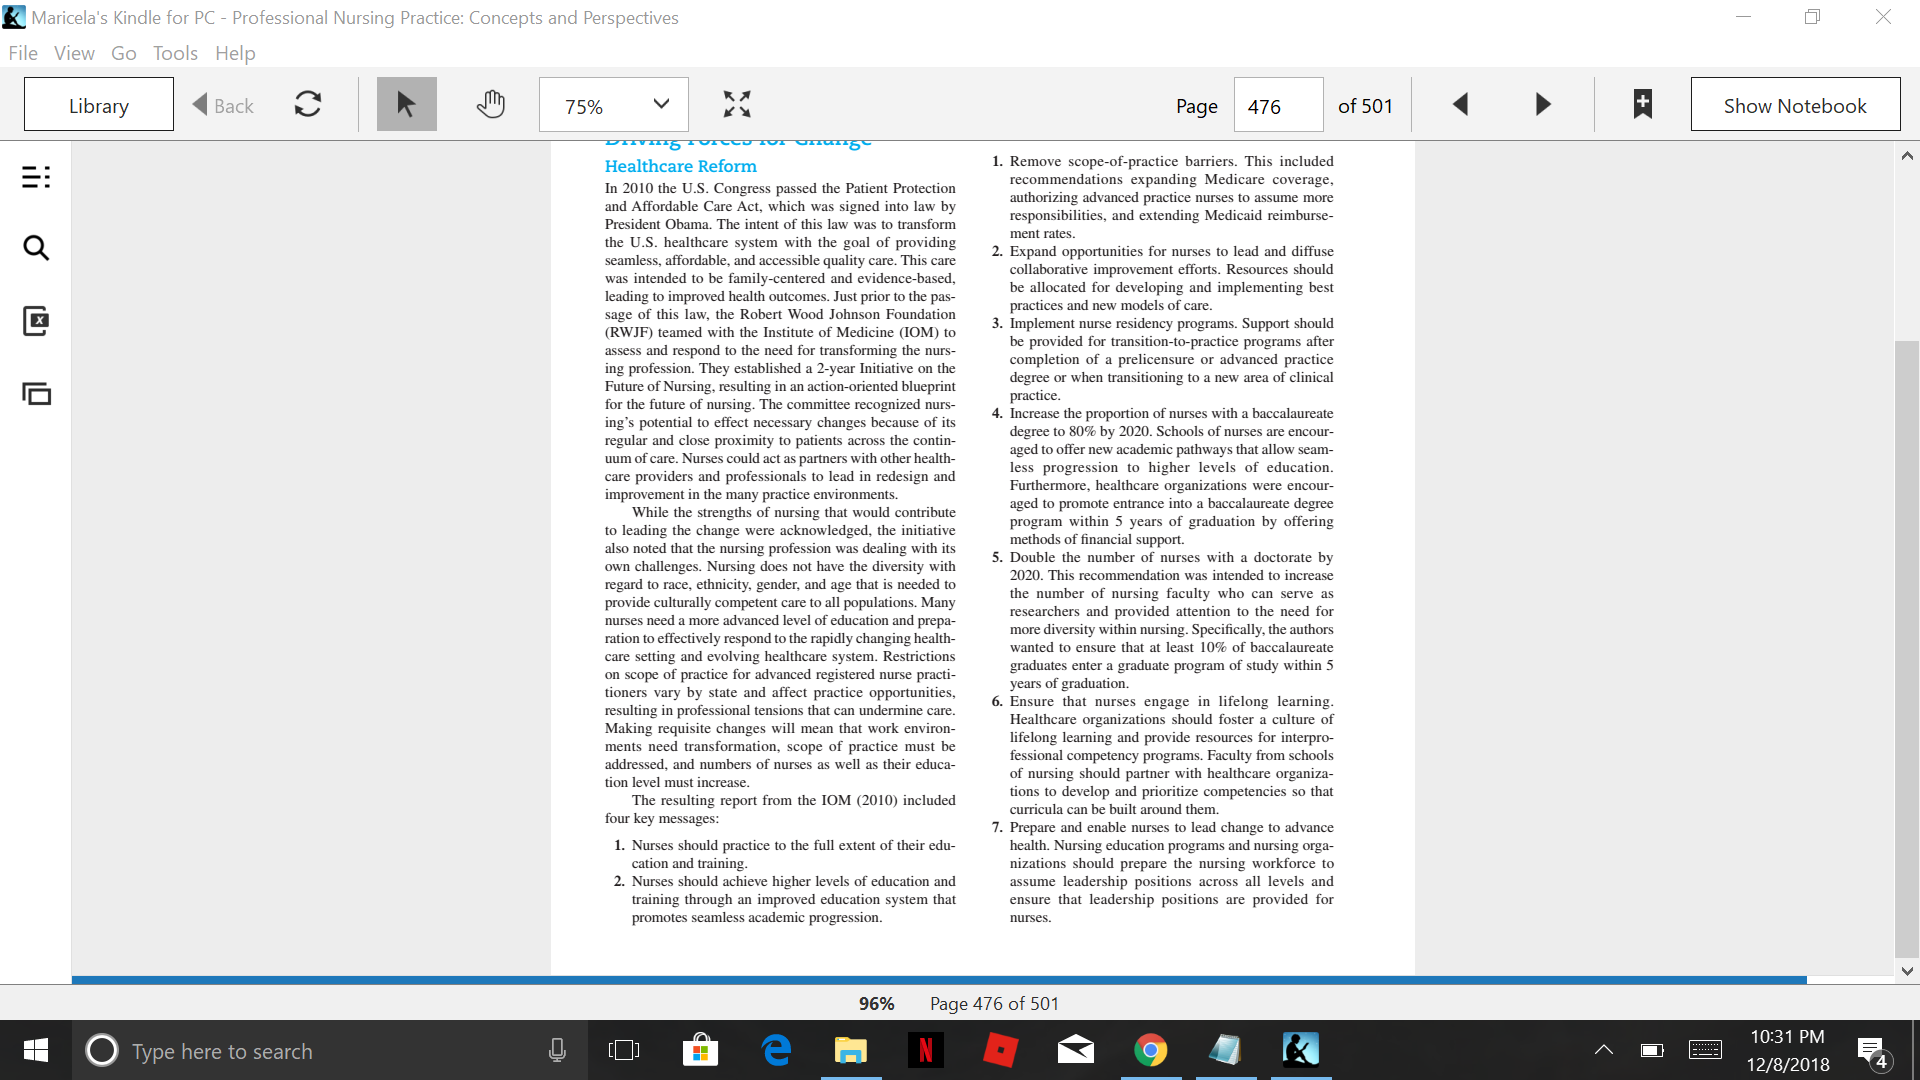Viewport: 1920px width, 1080px height.
Task: Click the Kindle taskbar icon
Action: tap(1301, 1050)
